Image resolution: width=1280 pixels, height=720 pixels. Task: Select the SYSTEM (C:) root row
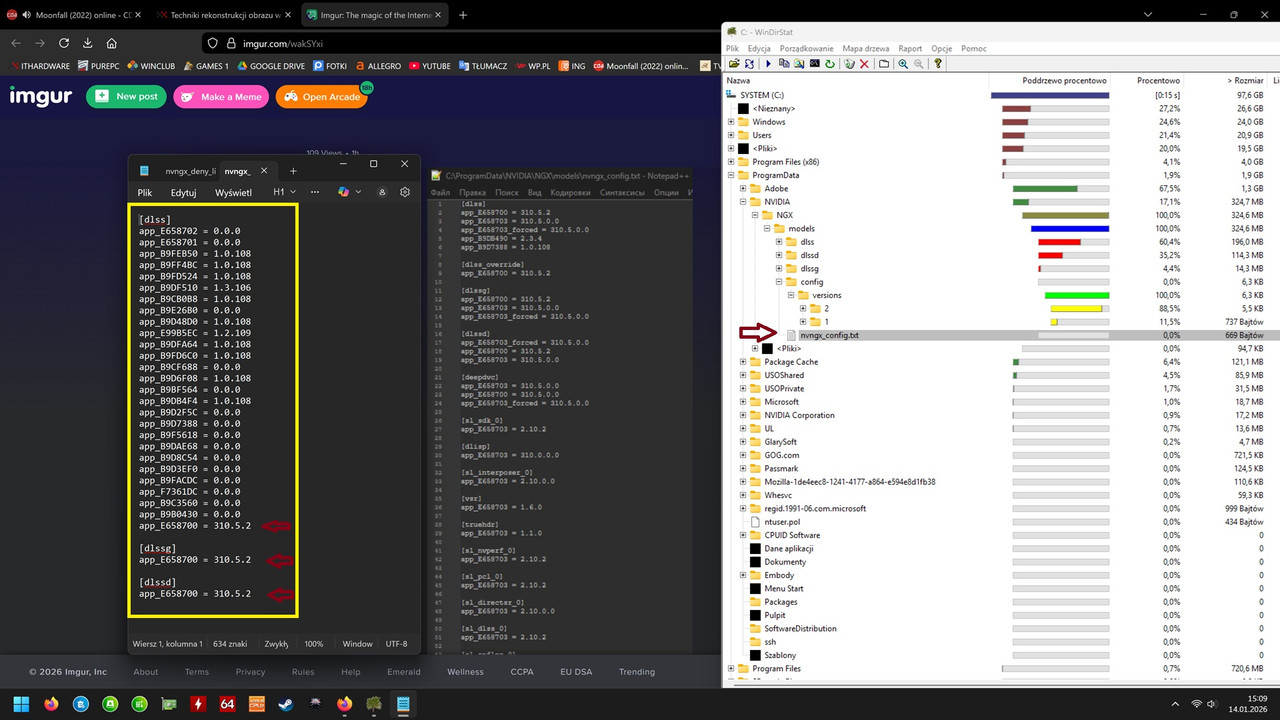pyautogui.click(x=1002, y=95)
